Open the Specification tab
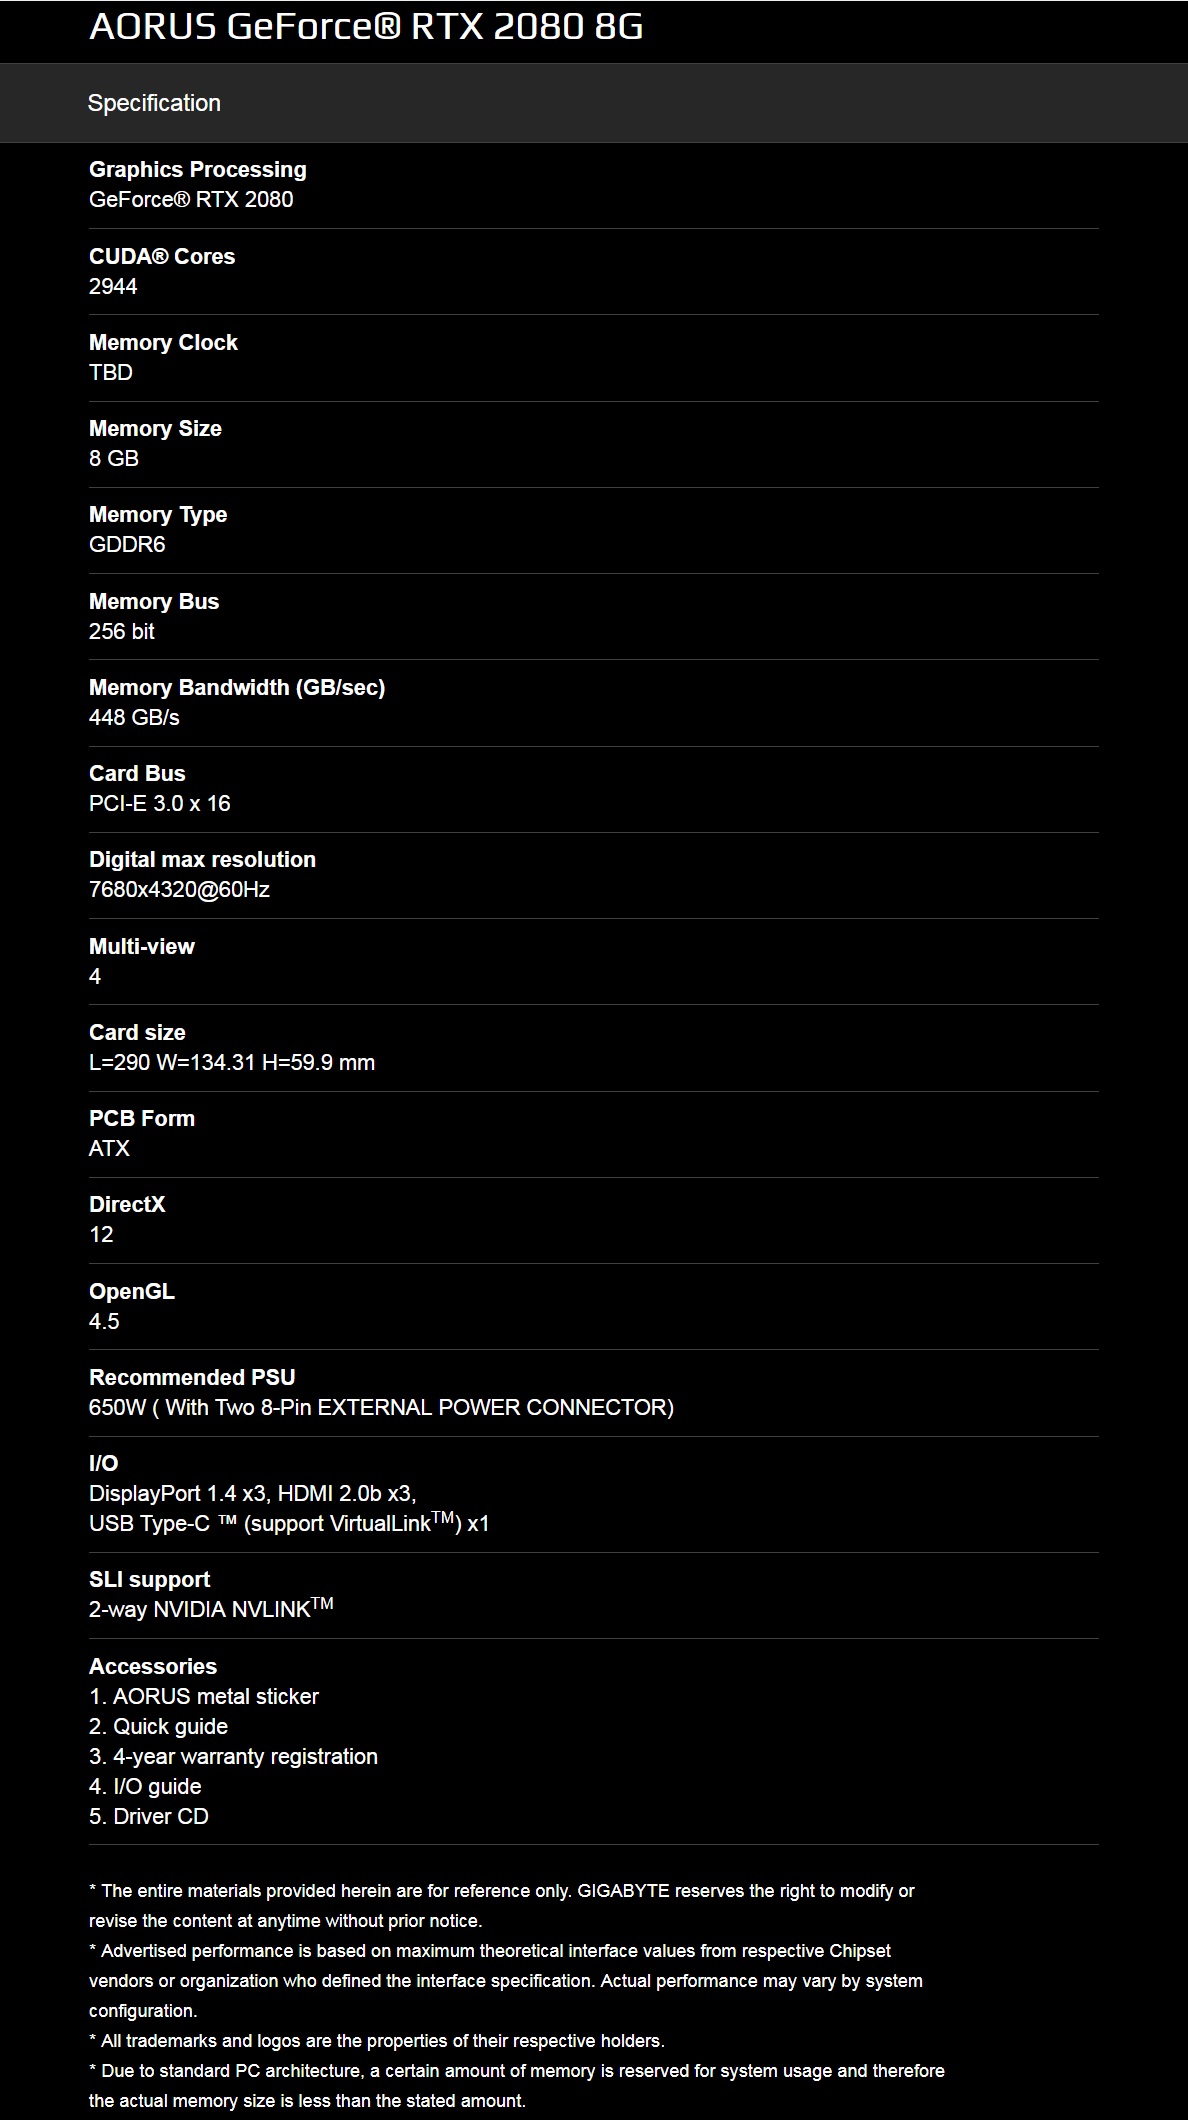Viewport: 1188px width, 2120px height. tap(154, 103)
